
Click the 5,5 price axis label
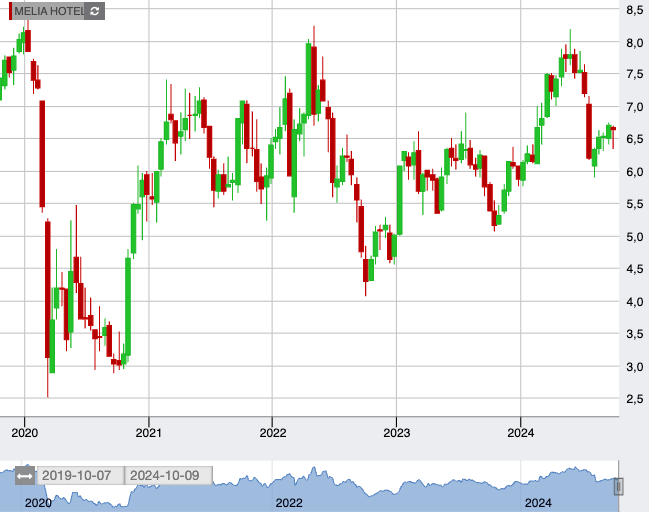coord(634,204)
